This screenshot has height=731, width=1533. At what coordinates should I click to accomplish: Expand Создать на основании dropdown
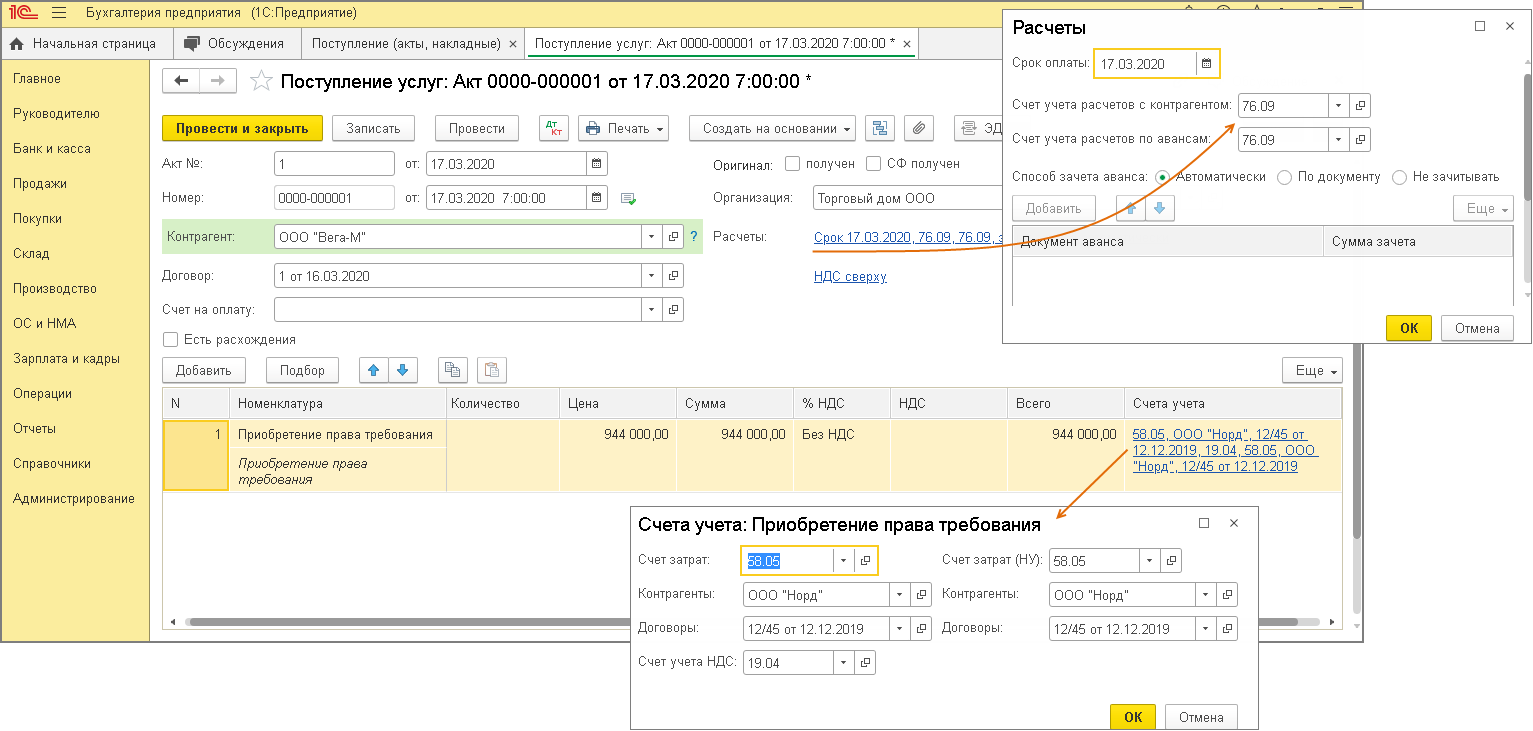[773, 128]
